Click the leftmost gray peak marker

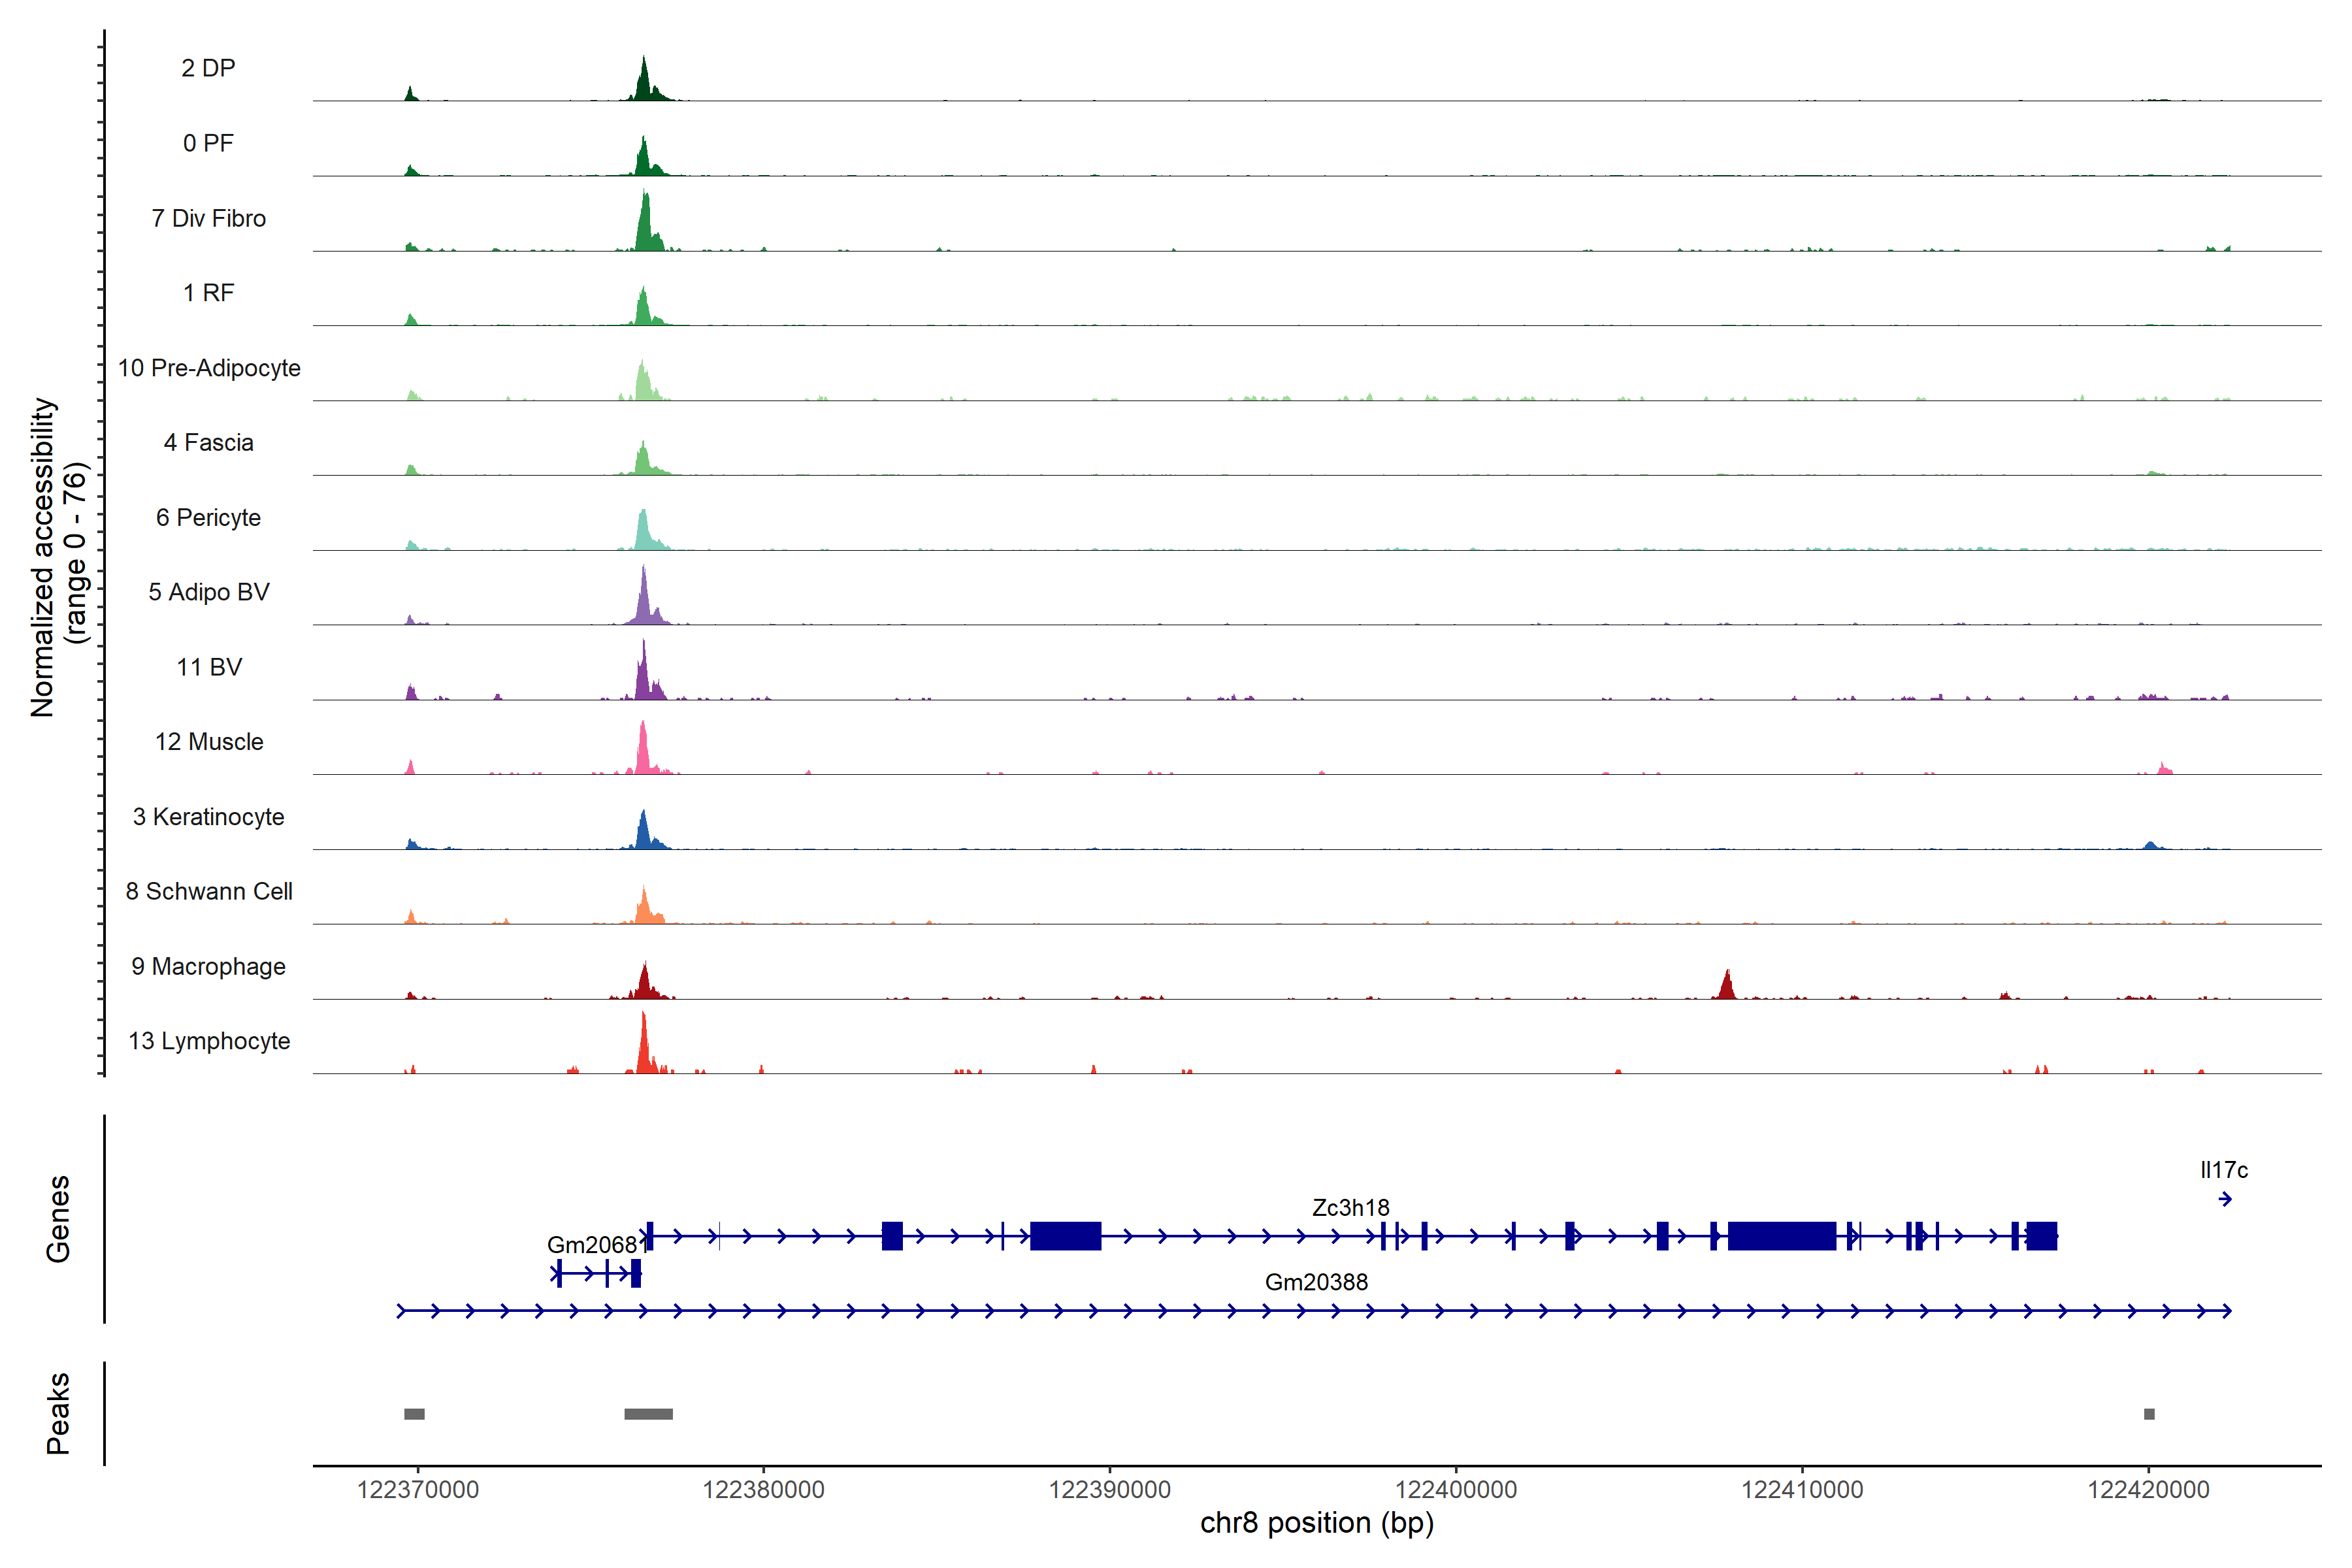click(414, 1414)
